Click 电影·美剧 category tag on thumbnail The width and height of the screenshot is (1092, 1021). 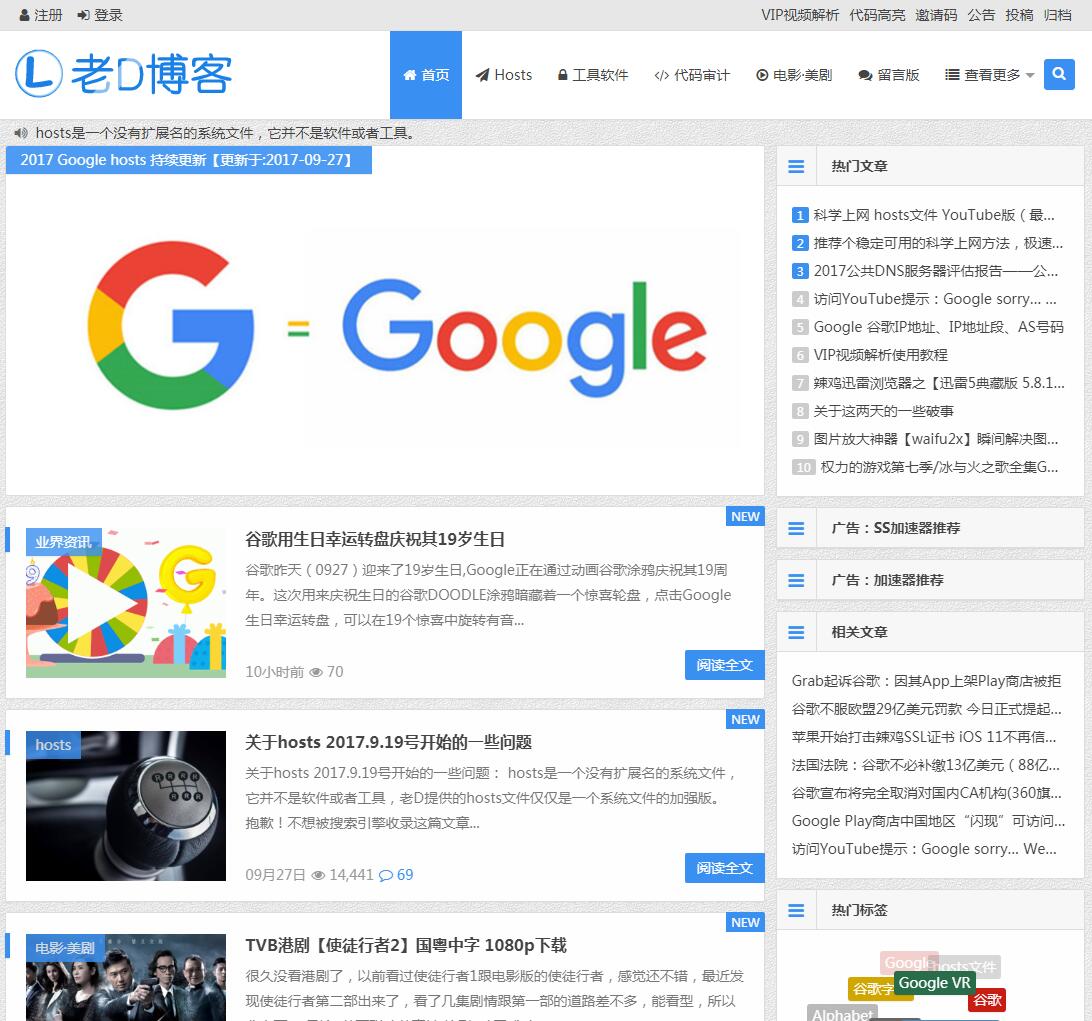(65, 948)
